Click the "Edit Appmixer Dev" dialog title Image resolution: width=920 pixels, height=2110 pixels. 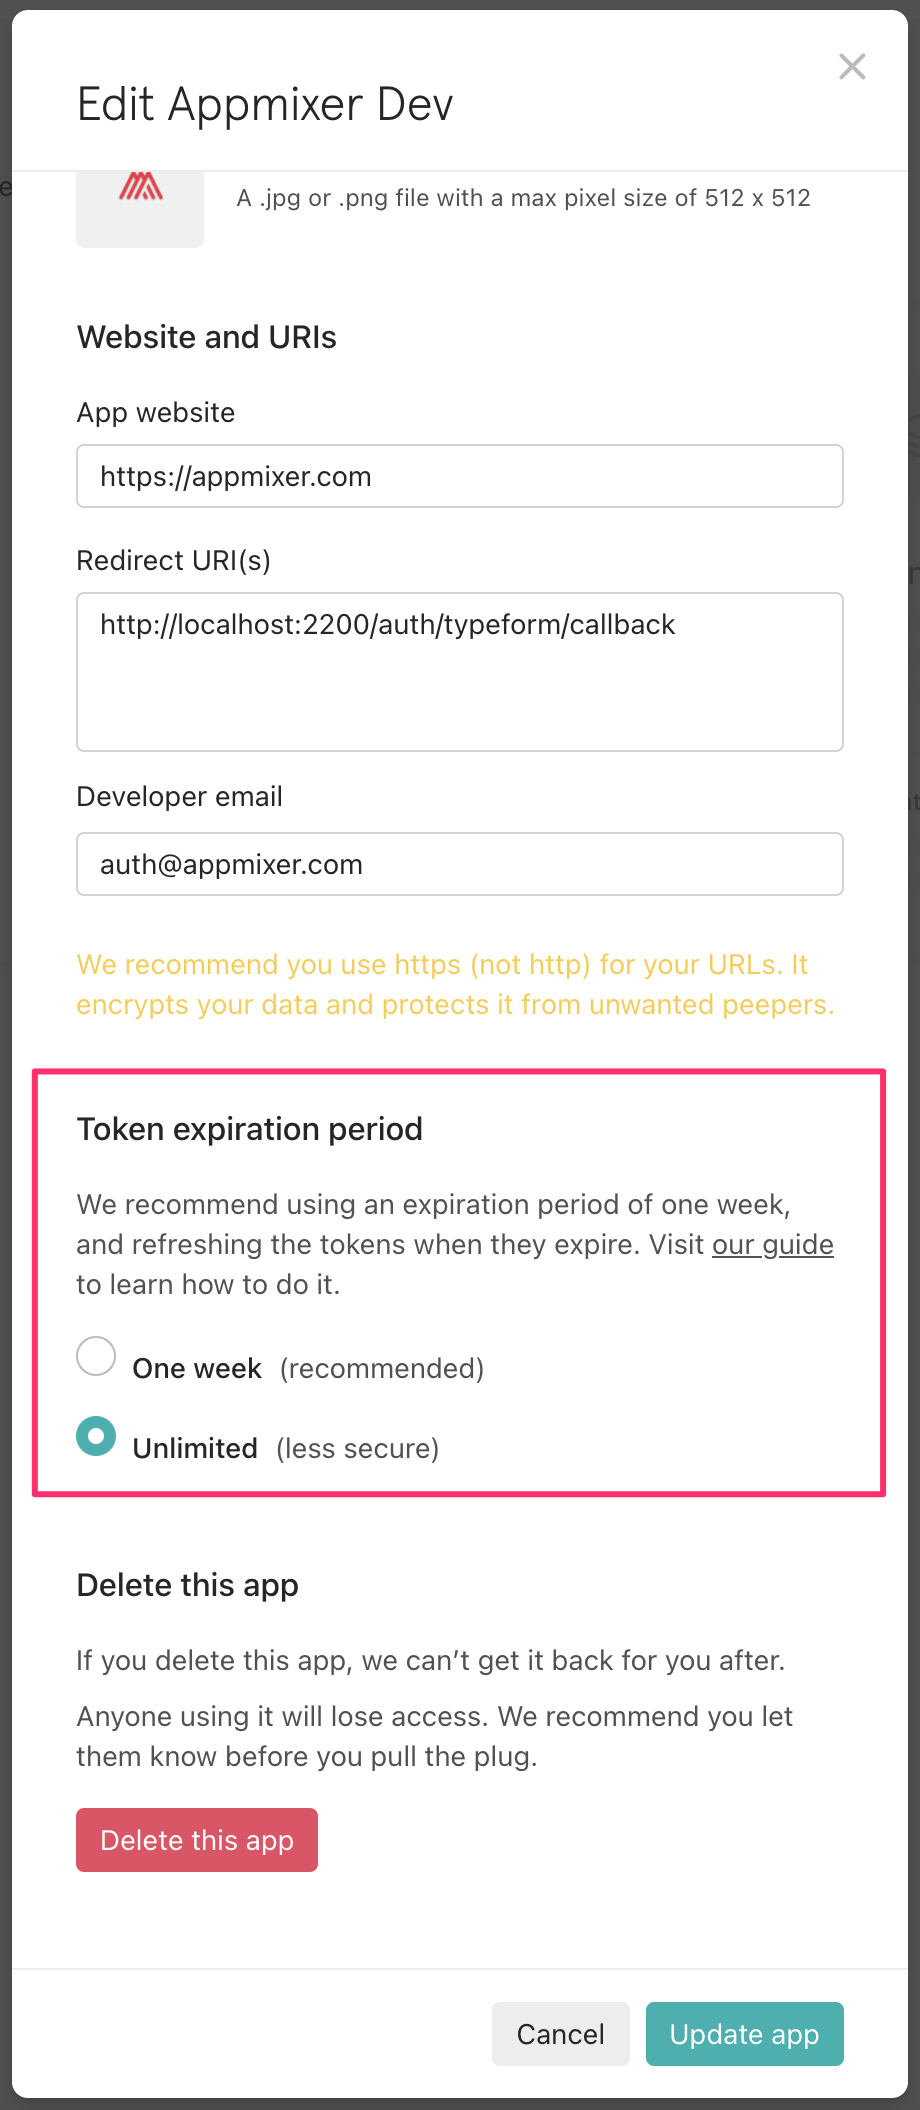coord(265,104)
